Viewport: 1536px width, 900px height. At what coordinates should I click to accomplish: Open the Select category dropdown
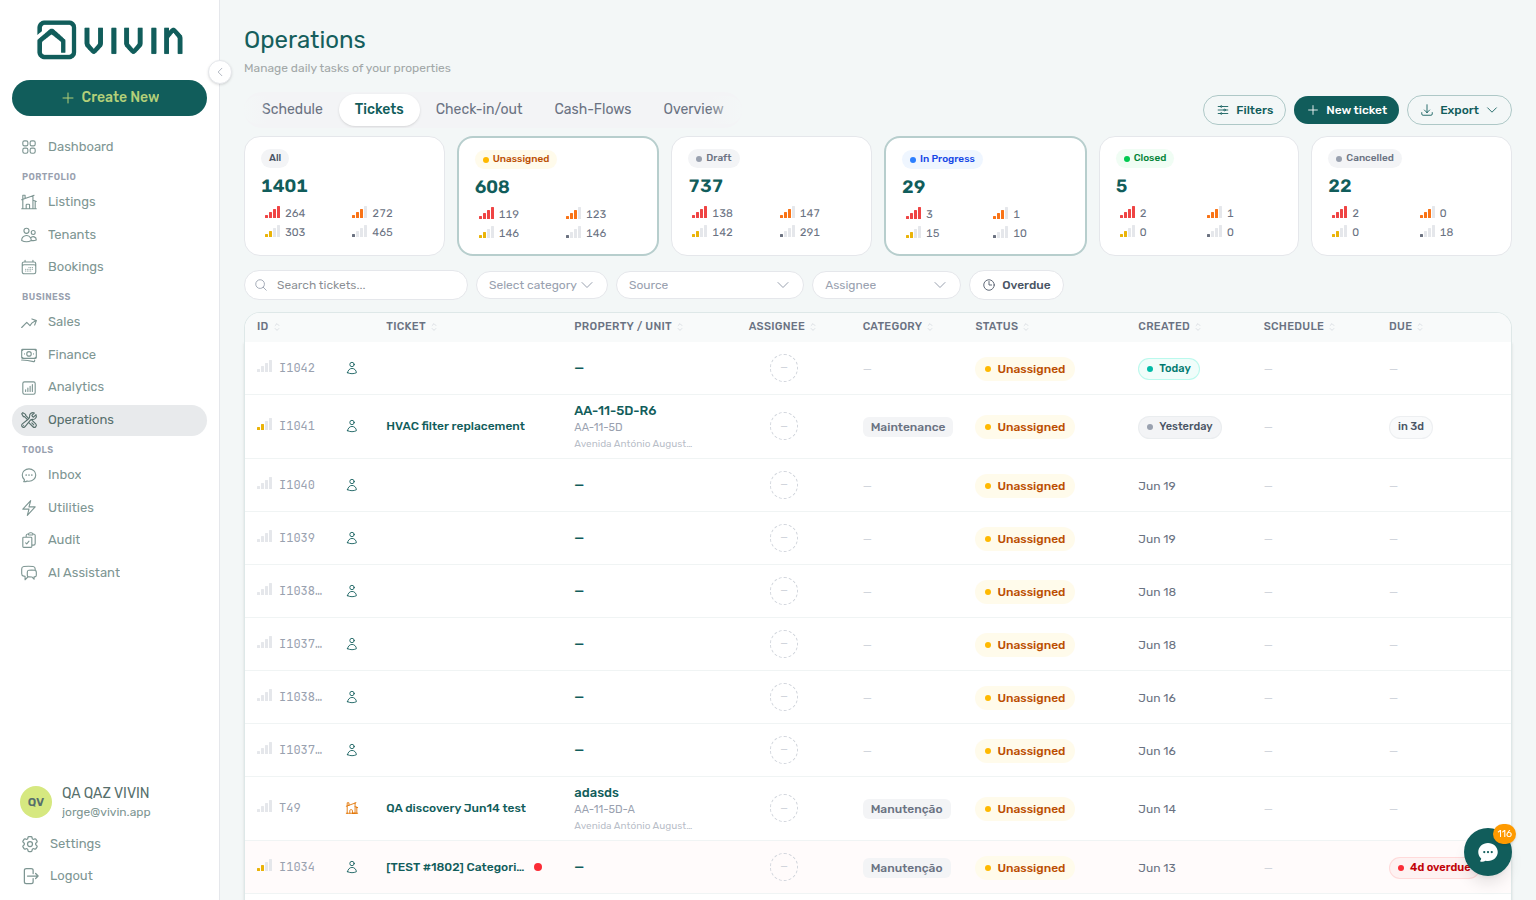click(x=541, y=285)
